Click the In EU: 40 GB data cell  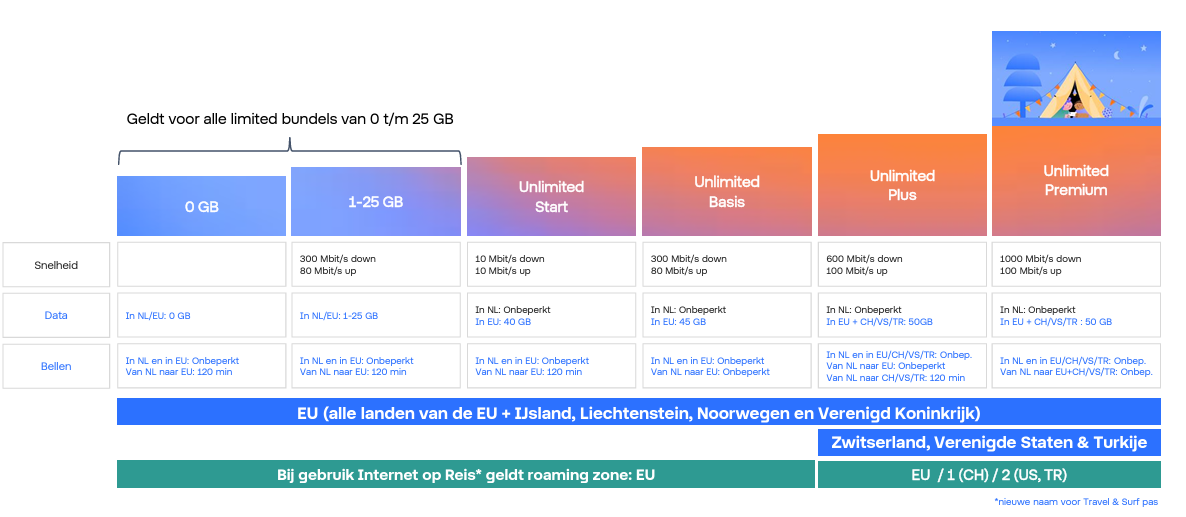[x=551, y=315]
